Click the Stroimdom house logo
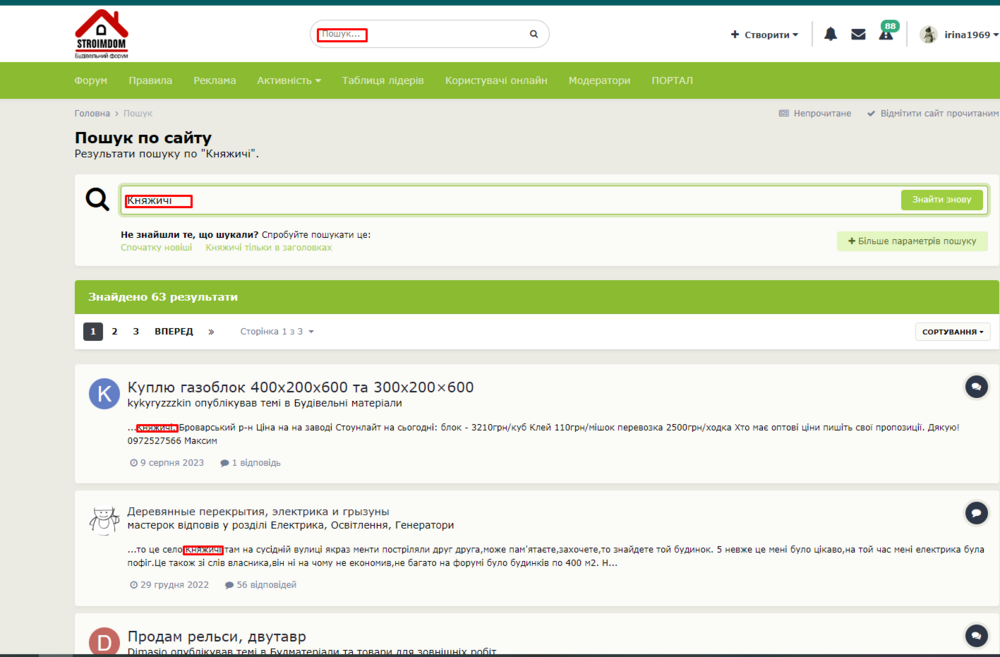1000x657 pixels. pyautogui.click(x=101, y=34)
